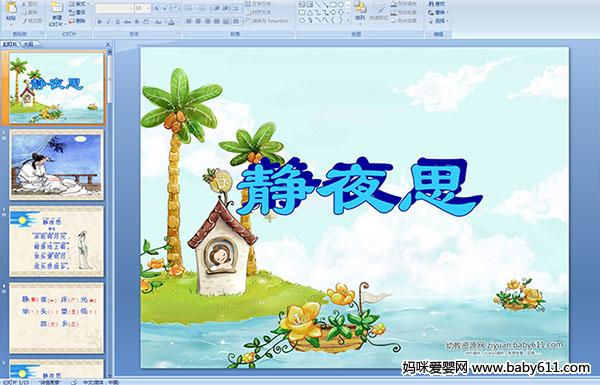Switch to the Slides (幻灯片) tab

(x=10, y=44)
